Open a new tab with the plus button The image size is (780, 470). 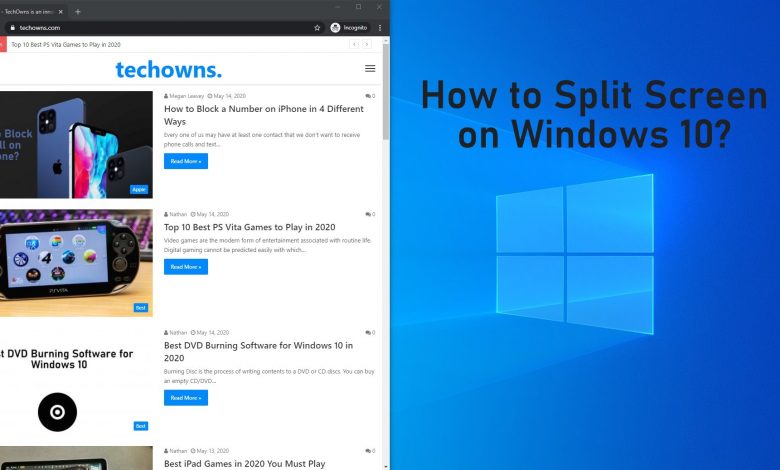click(78, 11)
